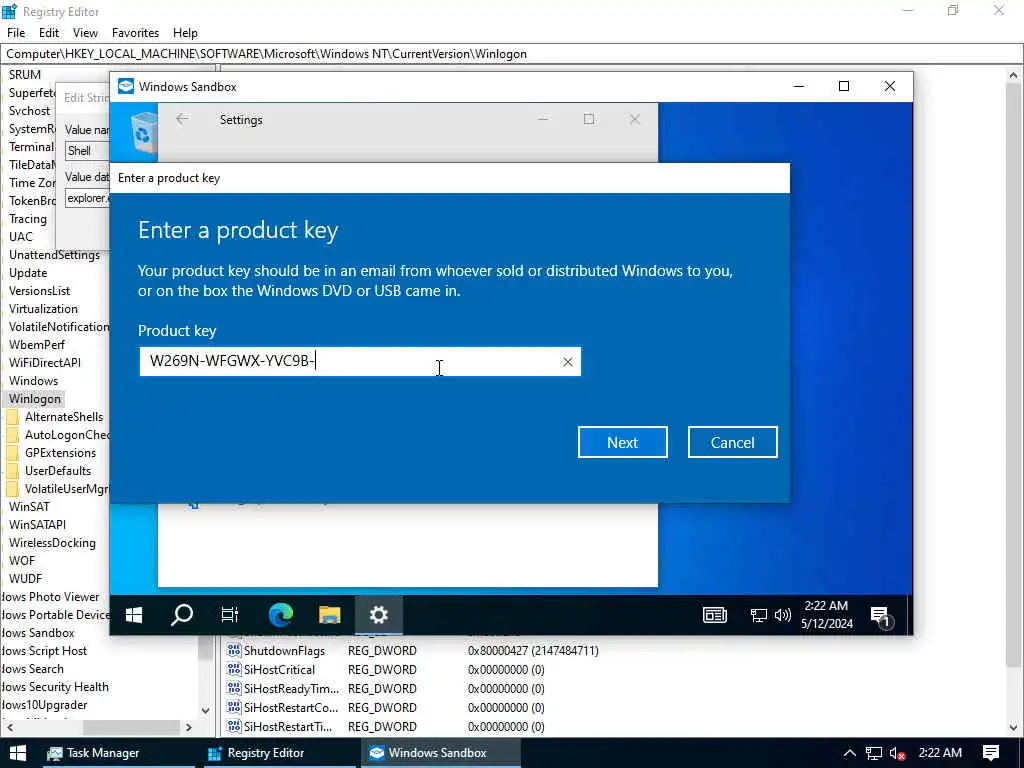
Task: Click the sandbox Start menu Windows icon
Action: (x=134, y=615)
